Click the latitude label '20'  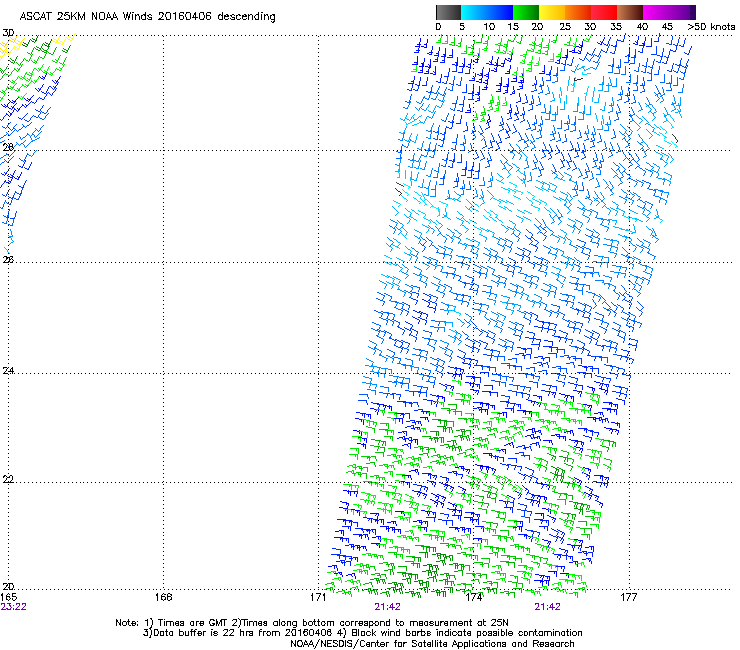tap(8, 587)
